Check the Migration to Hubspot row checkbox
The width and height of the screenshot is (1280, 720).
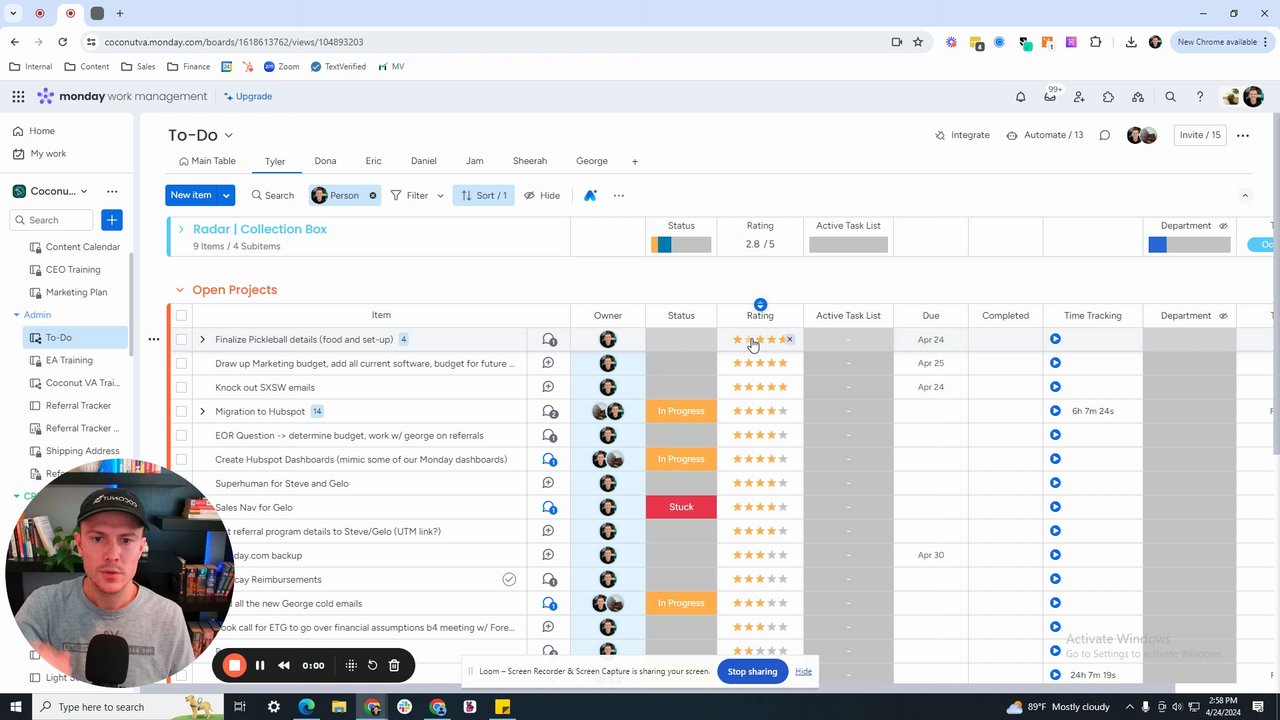181,411
